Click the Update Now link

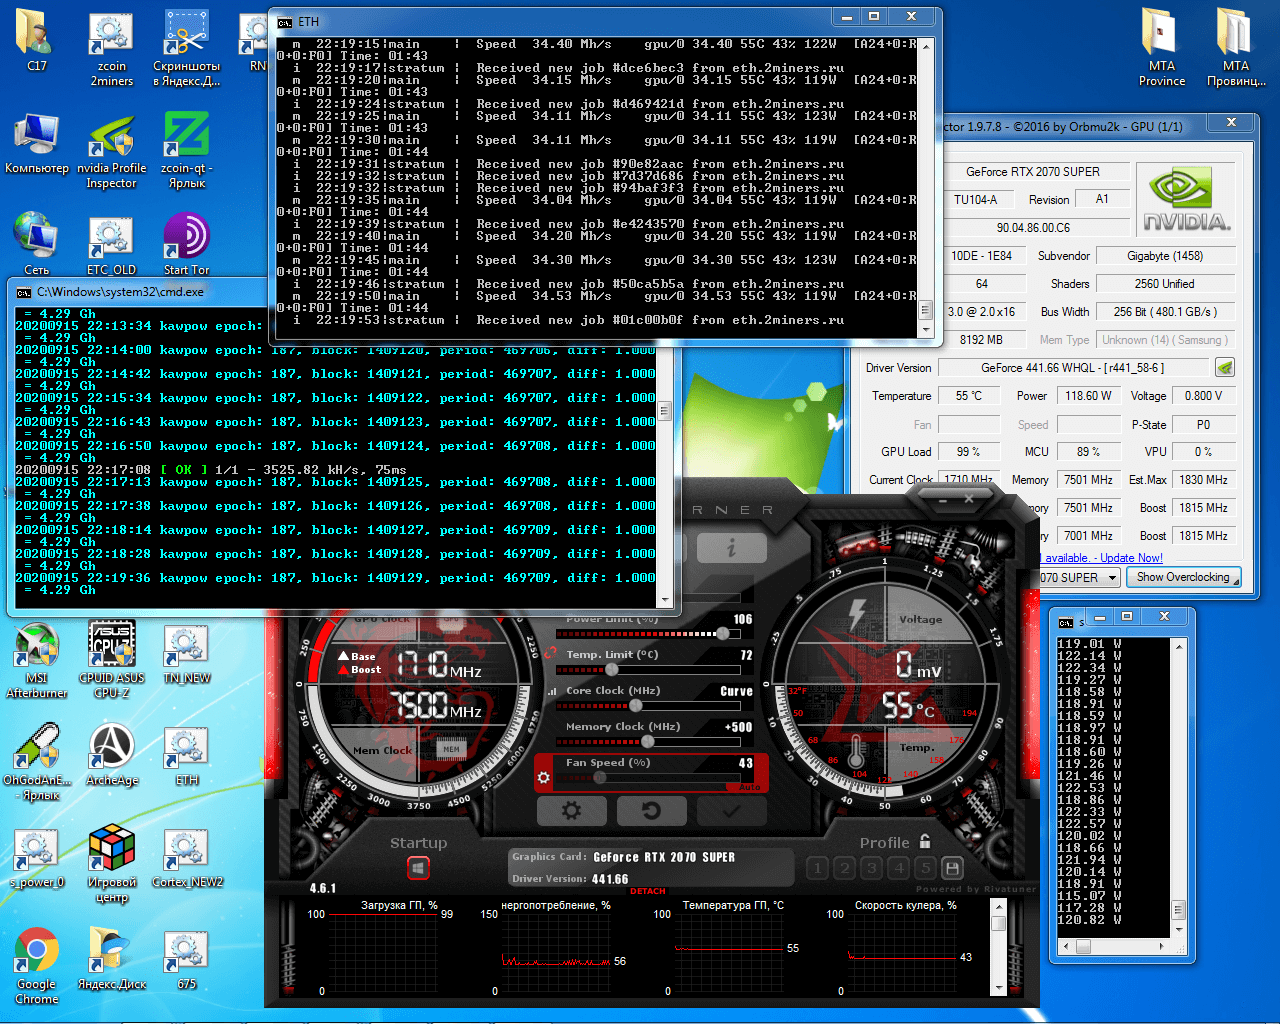click(1131, 558)
